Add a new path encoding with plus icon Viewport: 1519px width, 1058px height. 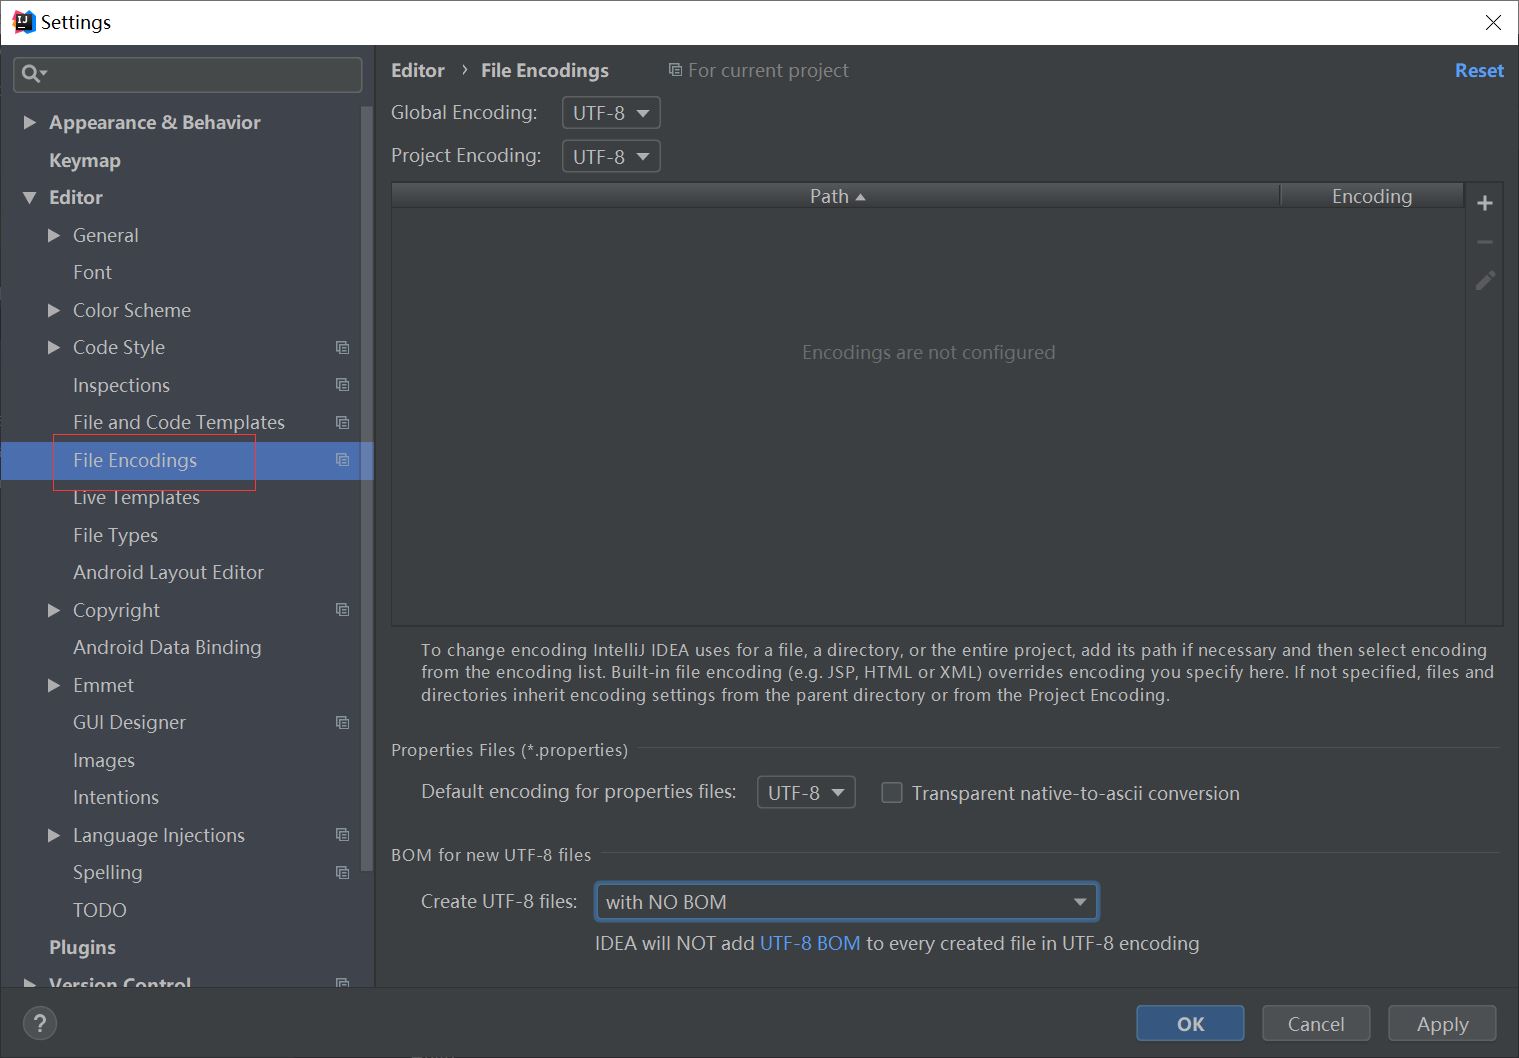click(x=1485, y=203)
